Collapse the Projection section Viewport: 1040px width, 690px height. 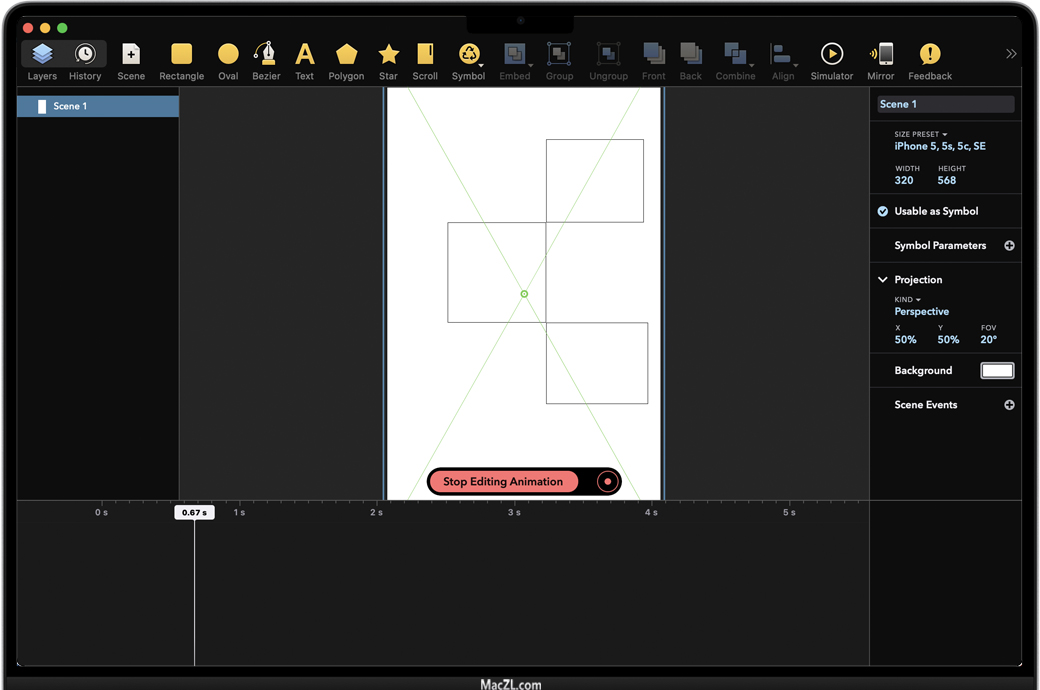pyautogui.click(x=883, y=280)
